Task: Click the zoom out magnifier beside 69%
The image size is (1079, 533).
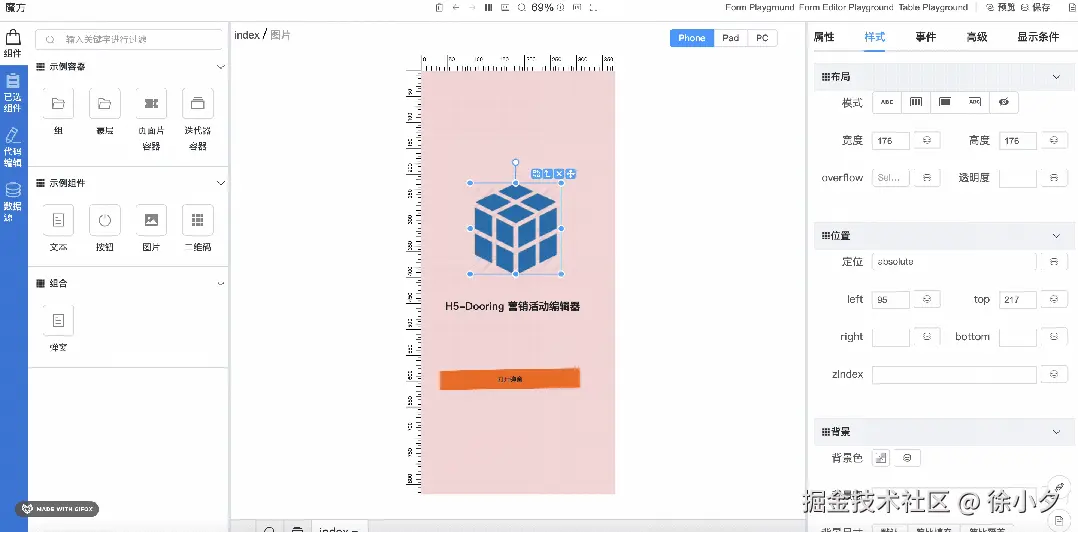Action: tap(522, 8)
